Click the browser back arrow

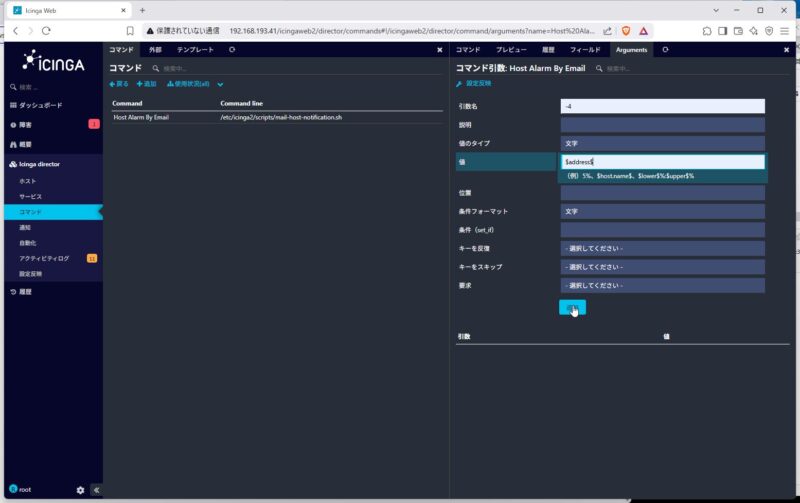[16, 31]
